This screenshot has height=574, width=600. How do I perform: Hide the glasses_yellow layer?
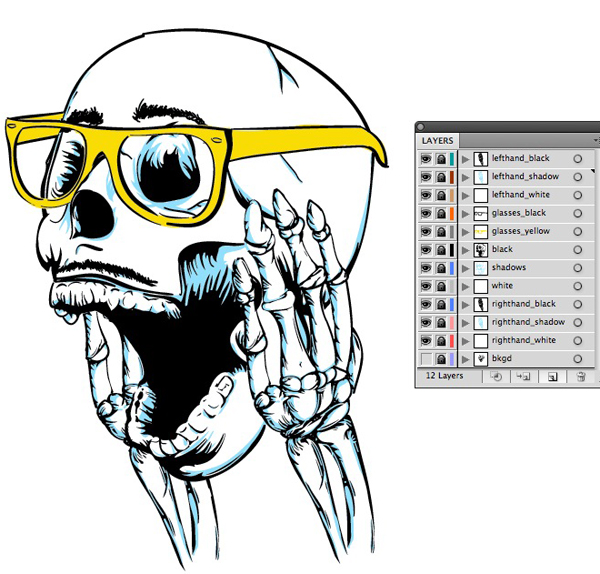[x=426, y=232]
